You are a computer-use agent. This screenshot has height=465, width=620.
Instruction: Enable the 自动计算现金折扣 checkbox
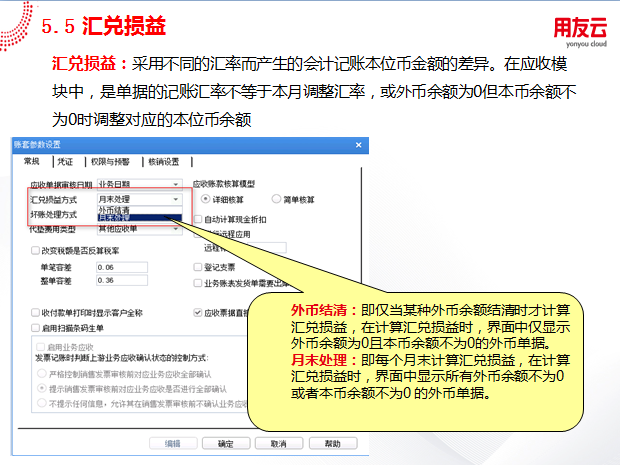coord(197,219)
